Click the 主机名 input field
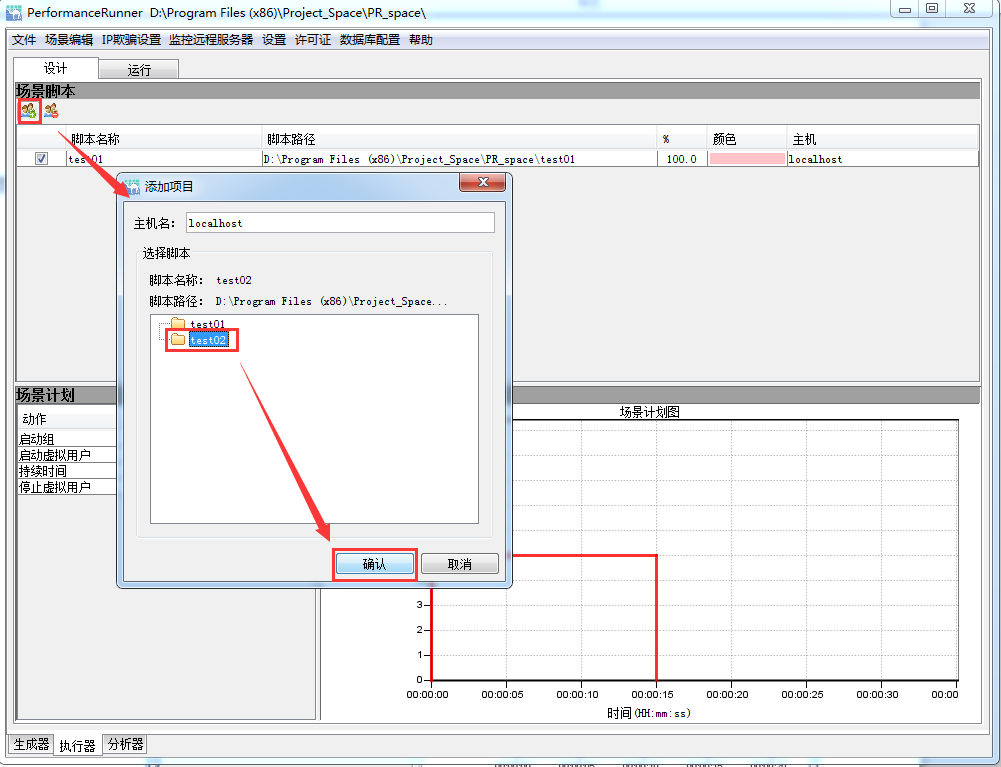 point(340,223)
